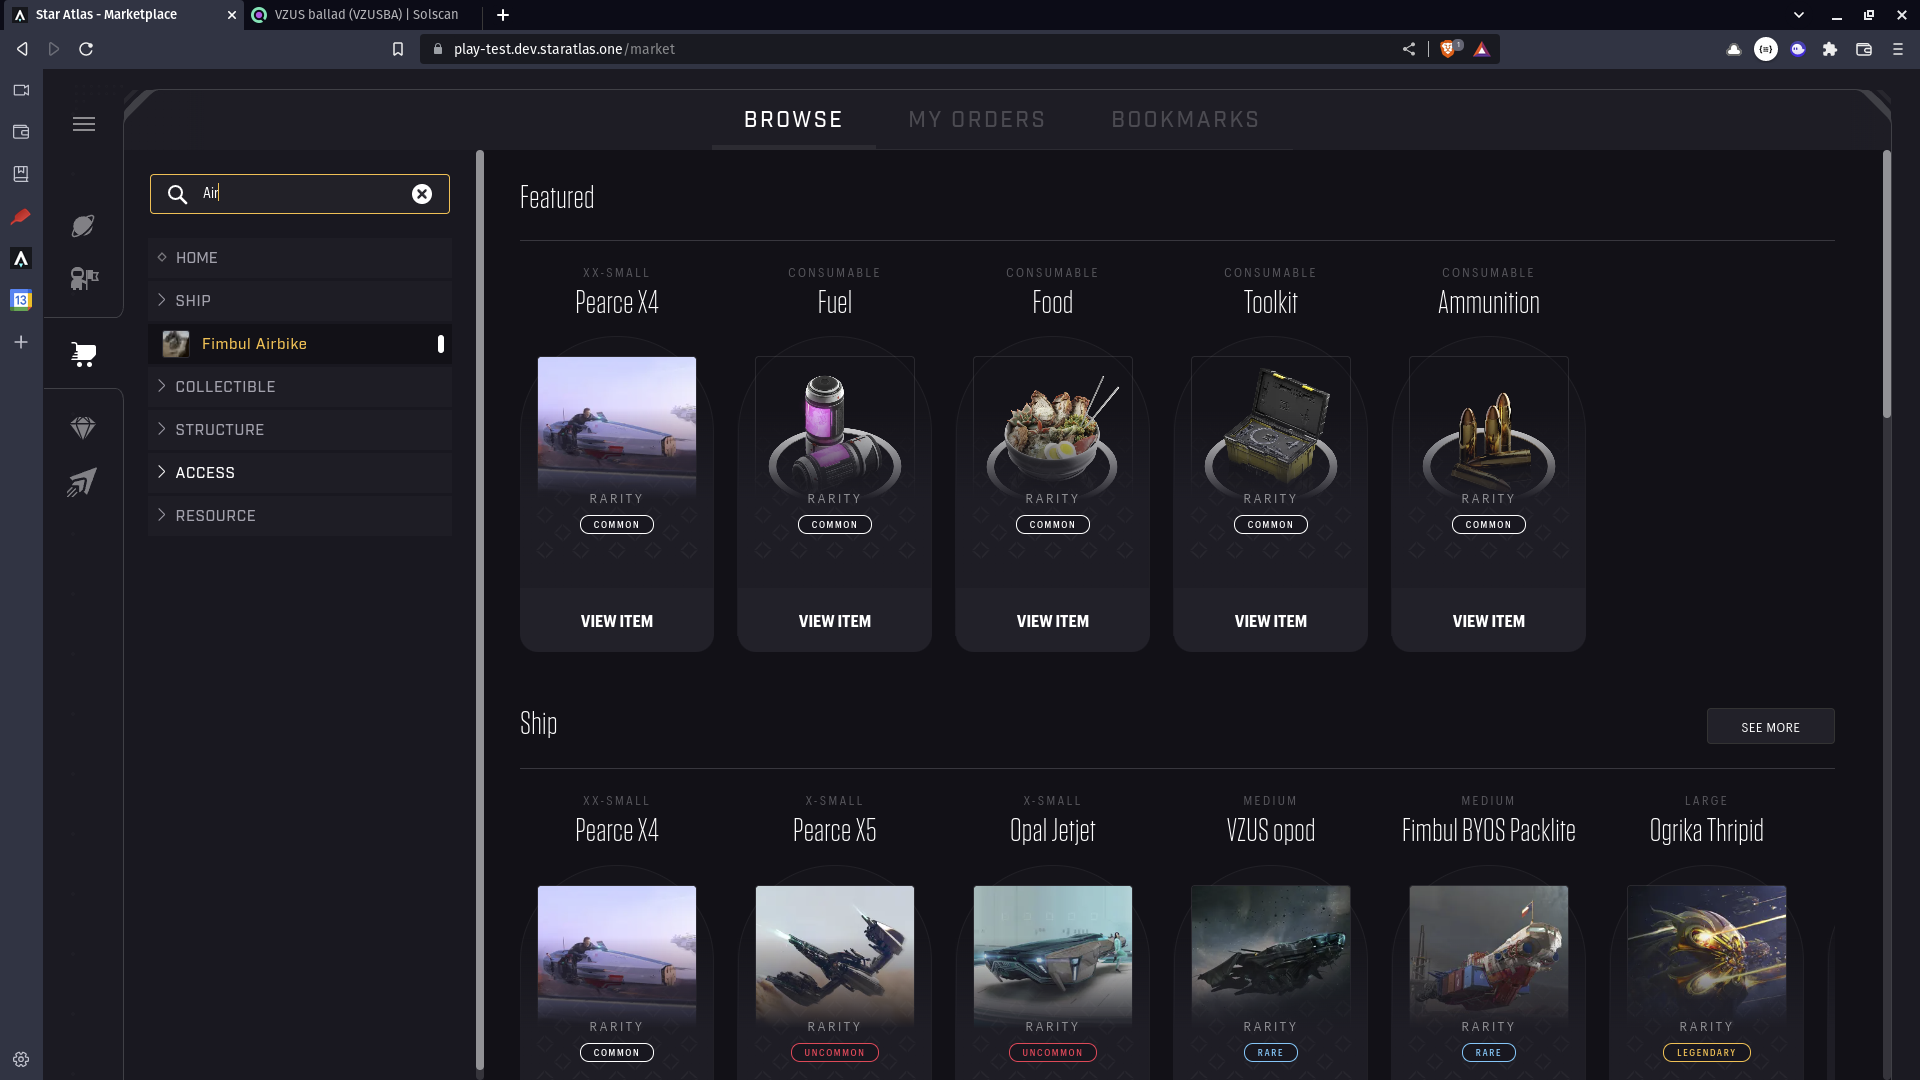The image size is (1920, 1080).
Task: Add a new sidebar panel with plus
Action: (x=21, y=342)
